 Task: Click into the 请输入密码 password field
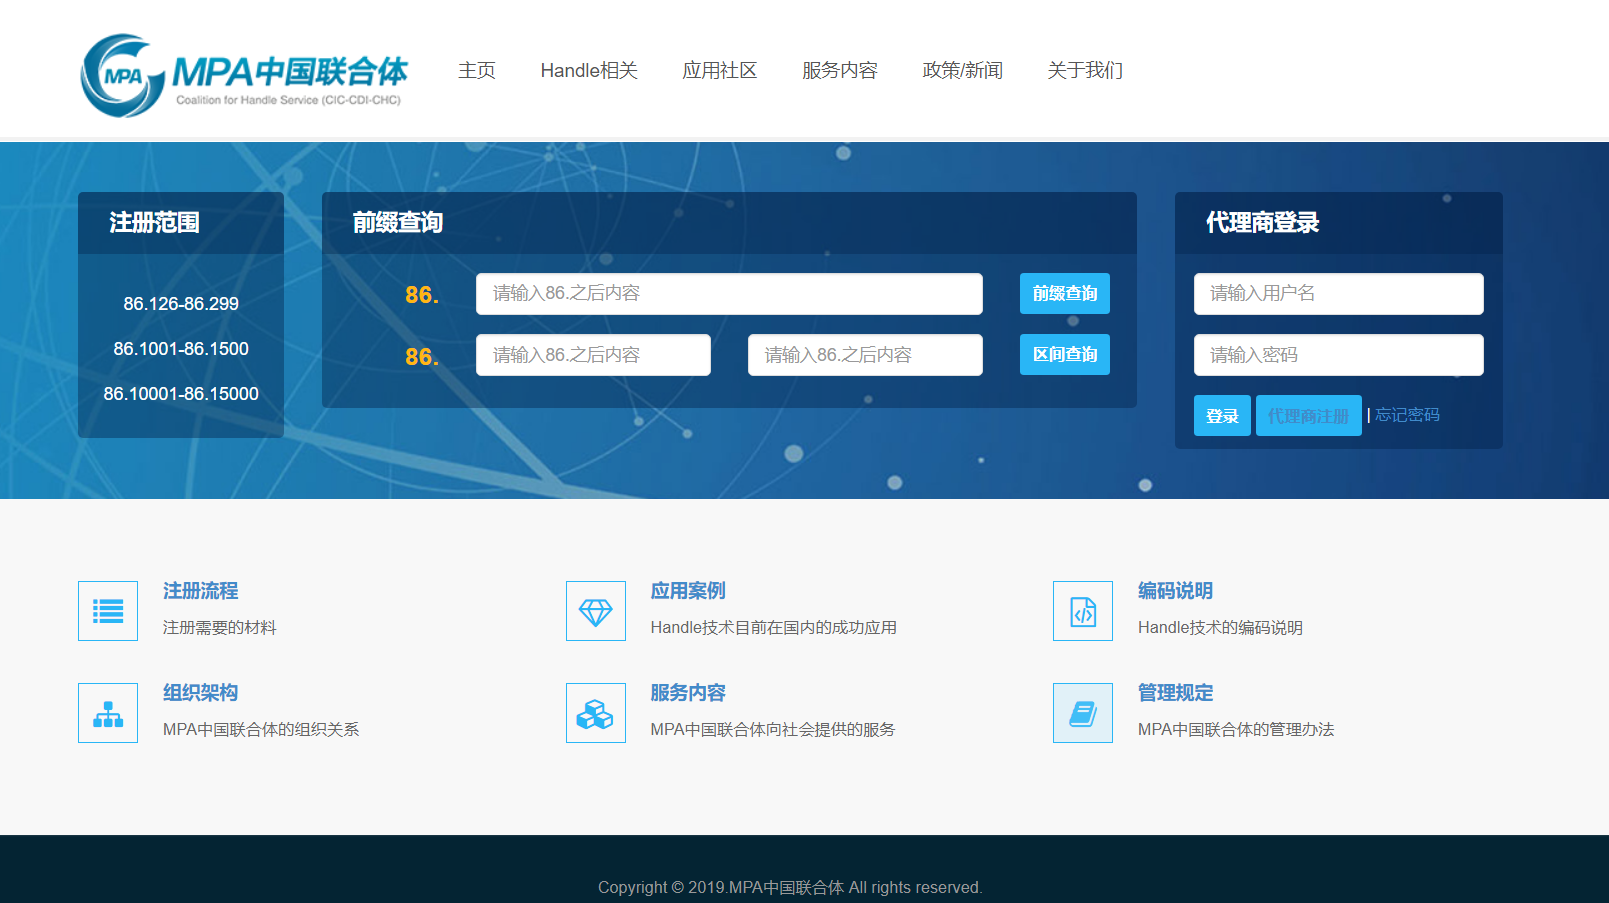[x=1338, y=355]
